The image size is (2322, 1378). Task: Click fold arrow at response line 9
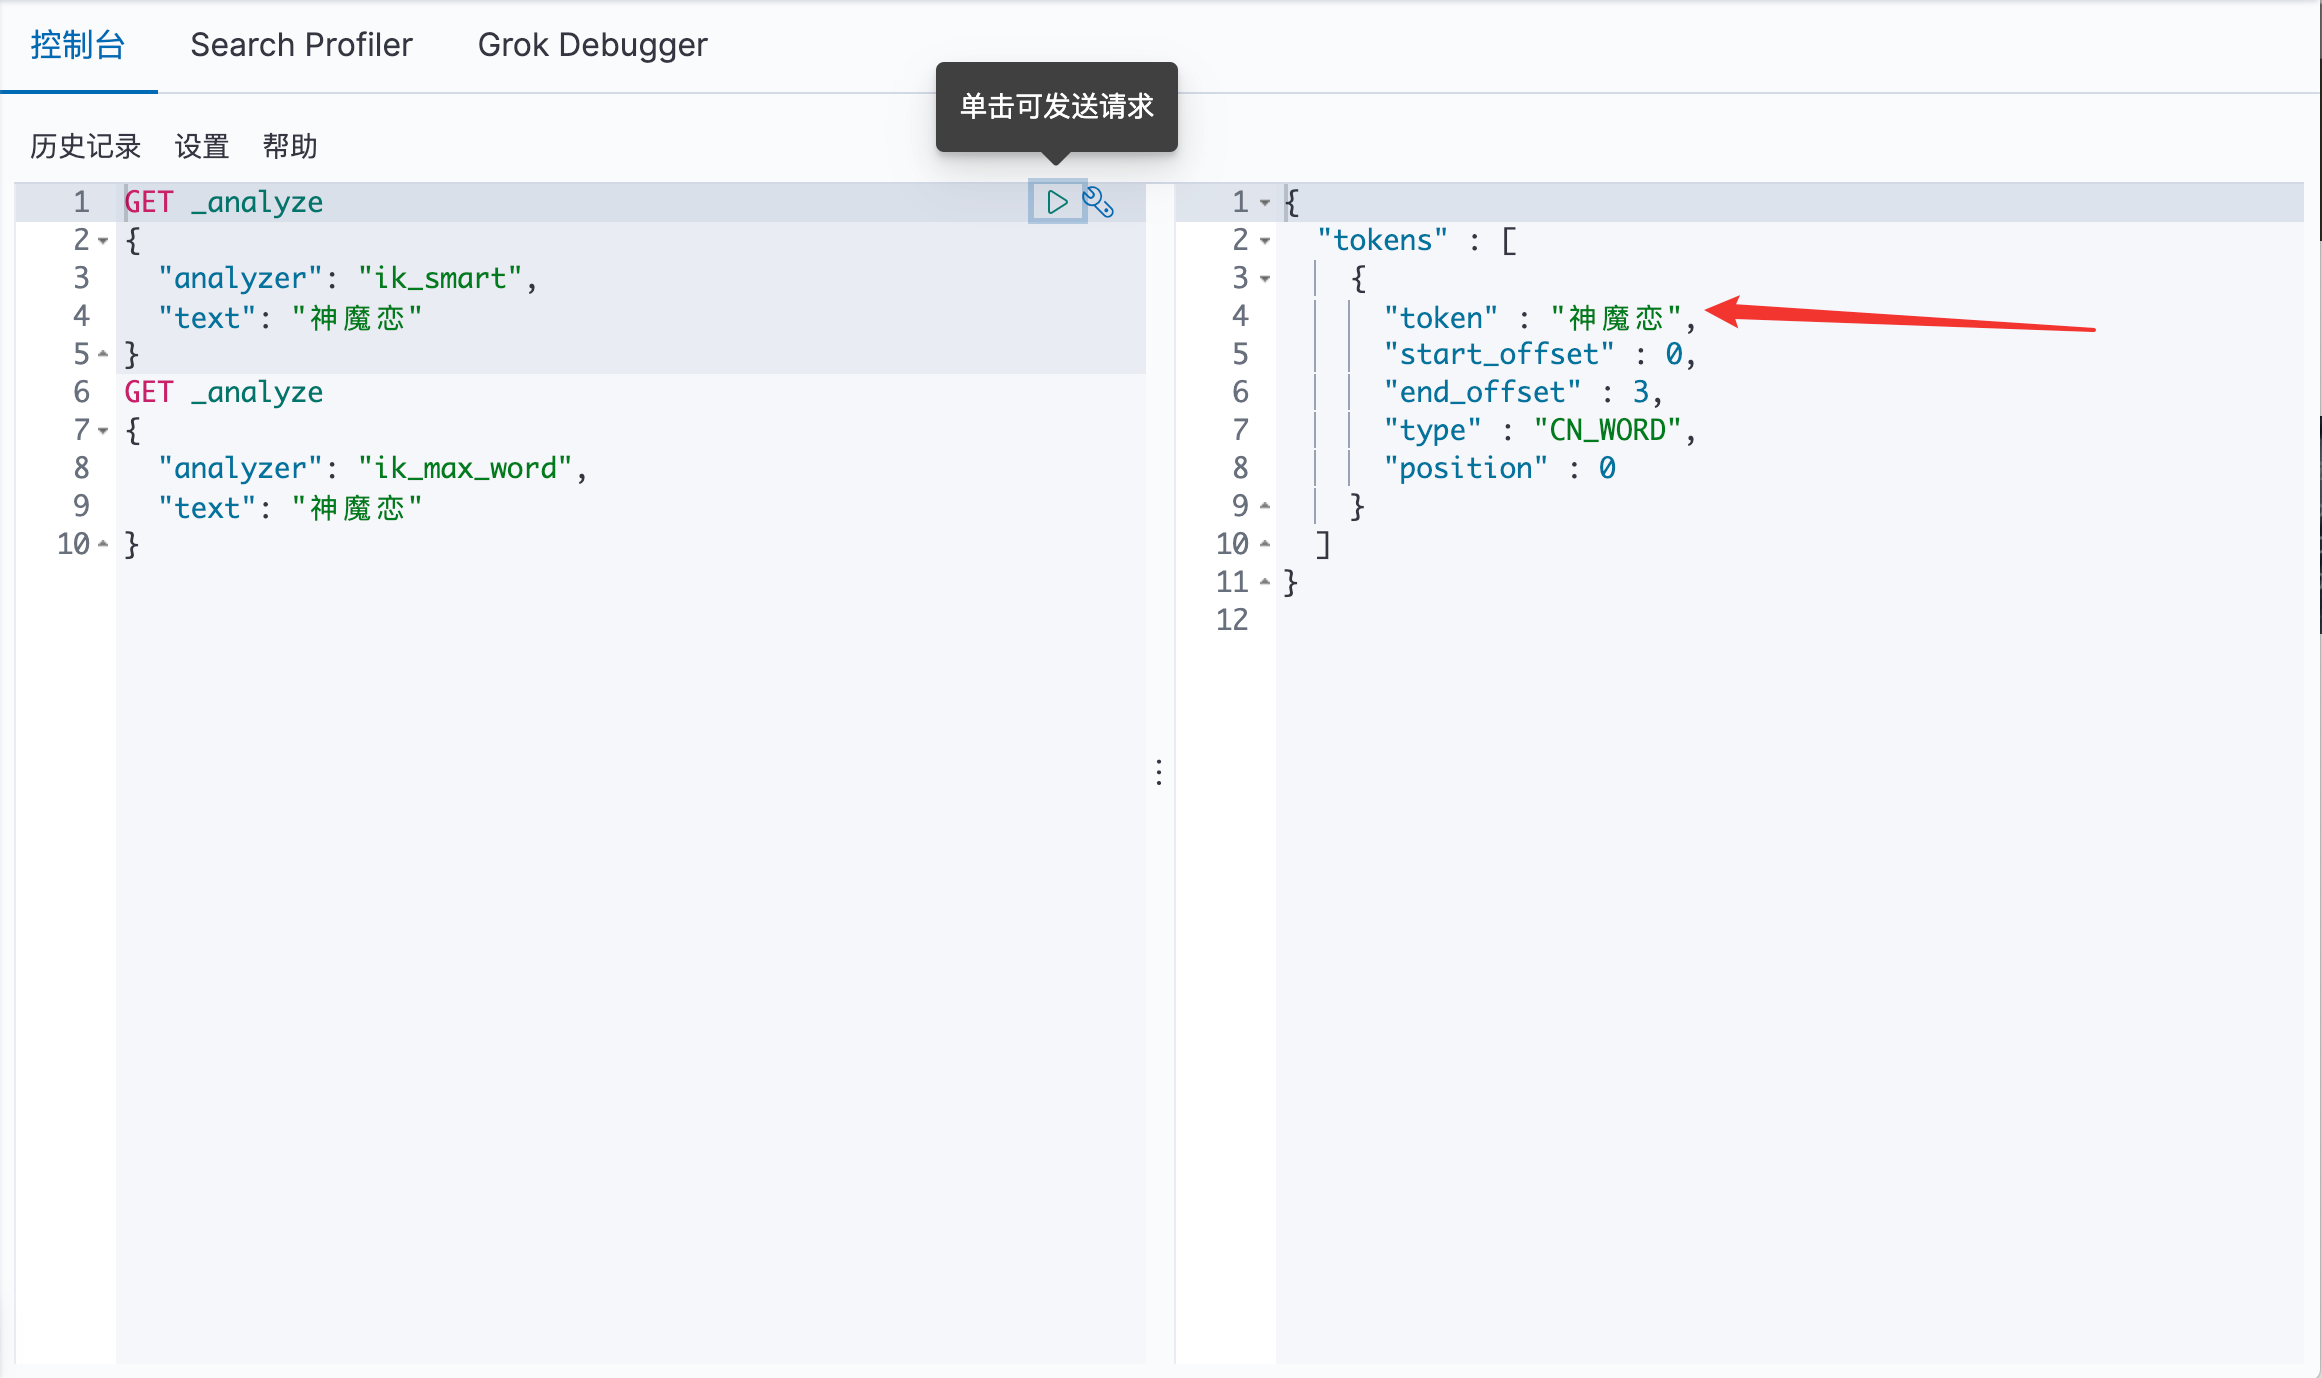pos(1265,506)
